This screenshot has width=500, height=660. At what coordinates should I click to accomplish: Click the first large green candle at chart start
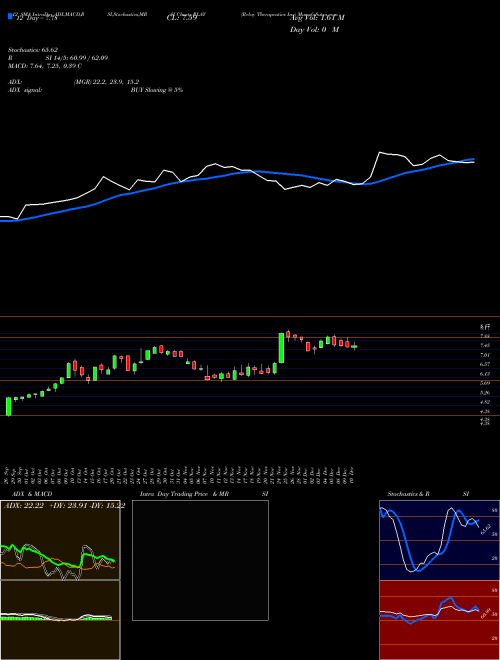tap(8, 406)
